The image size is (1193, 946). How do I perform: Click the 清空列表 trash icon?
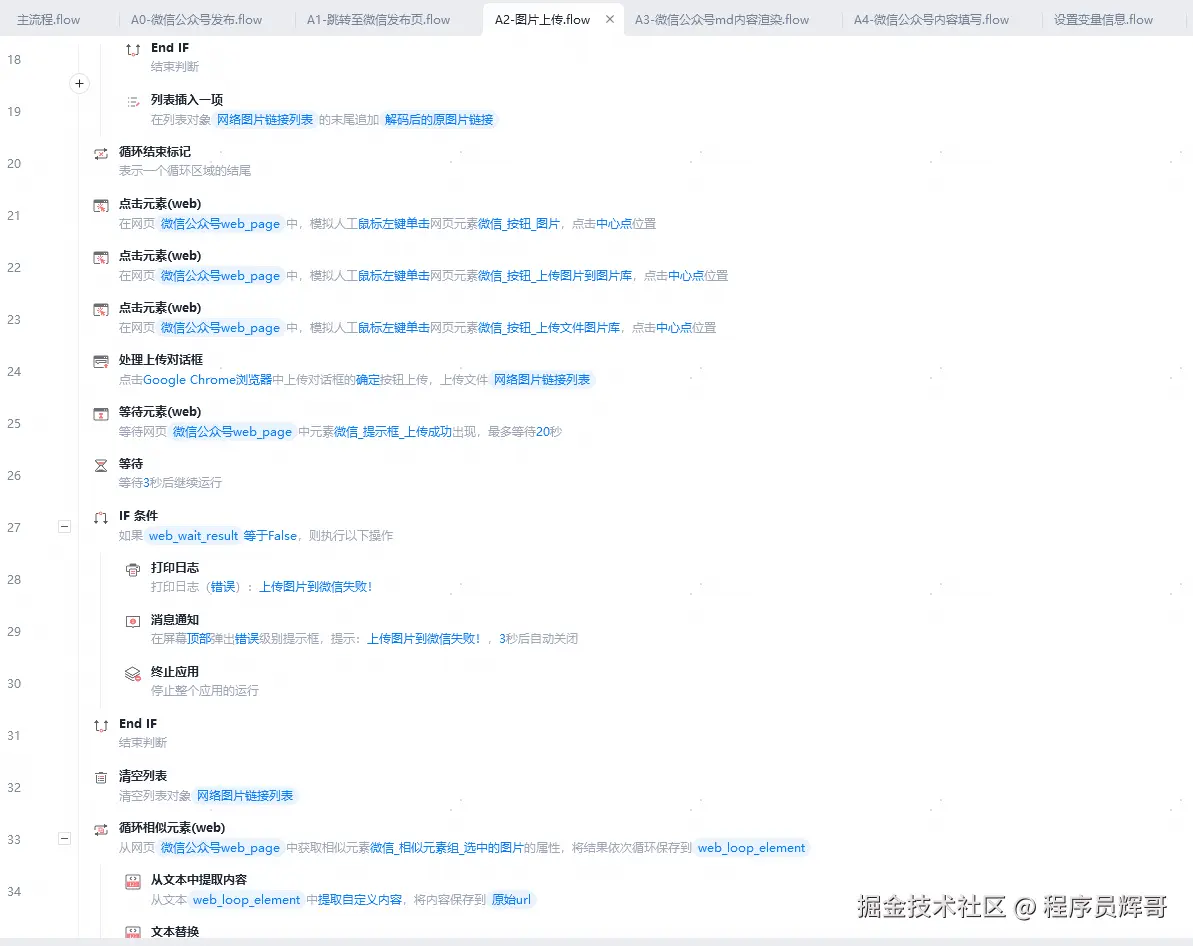100,778
